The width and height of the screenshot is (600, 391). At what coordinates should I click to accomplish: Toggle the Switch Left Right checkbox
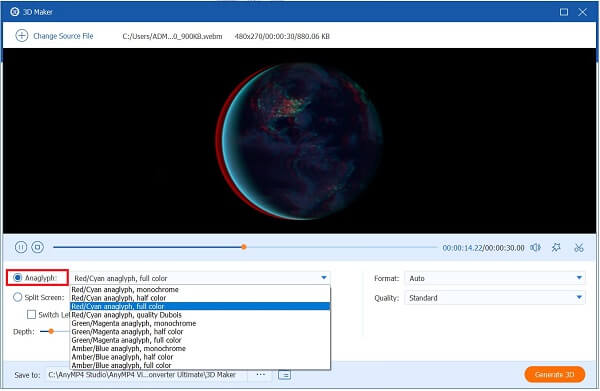31,314
